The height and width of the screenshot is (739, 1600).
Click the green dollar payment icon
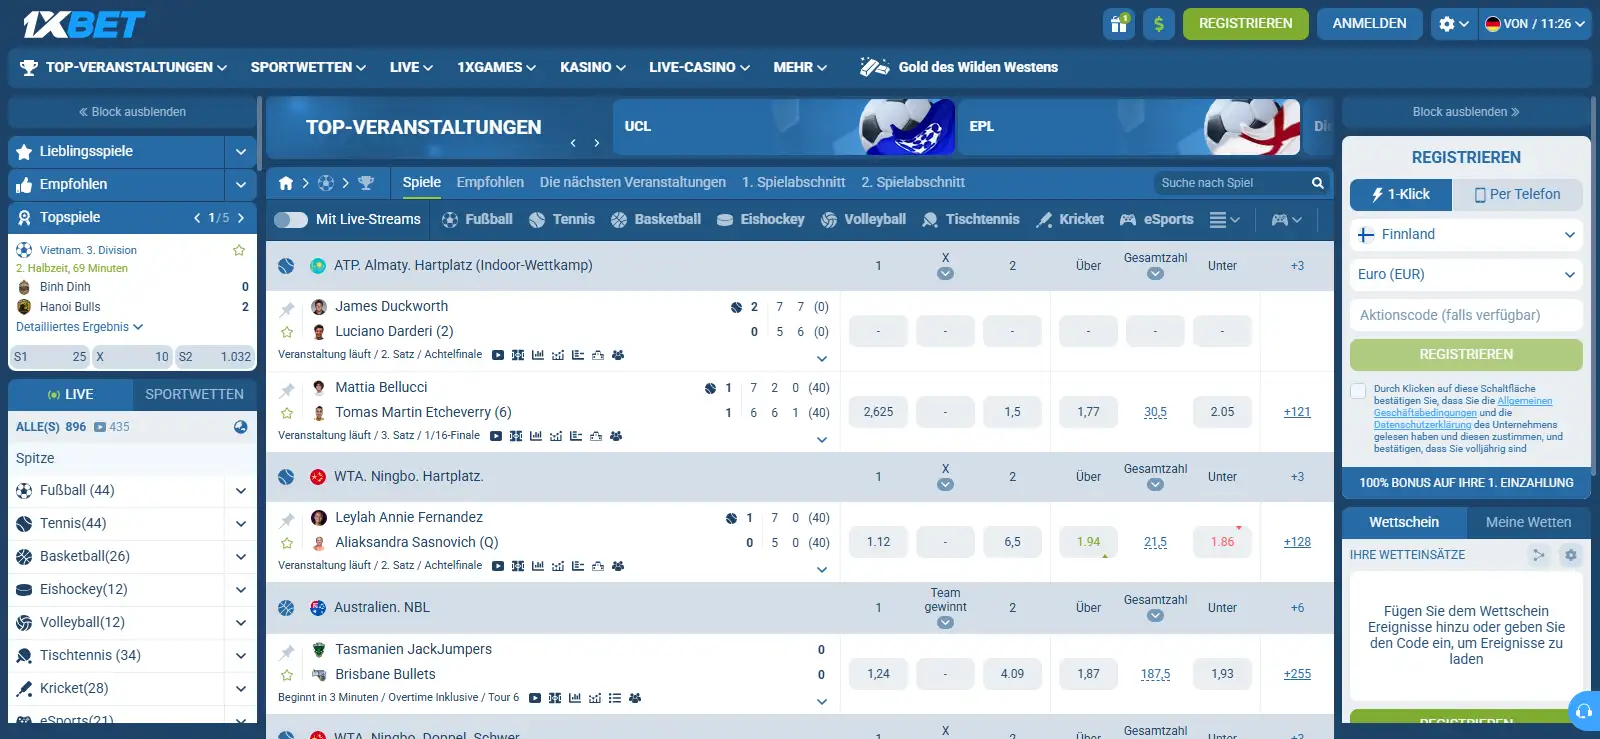coord(1159,24)
